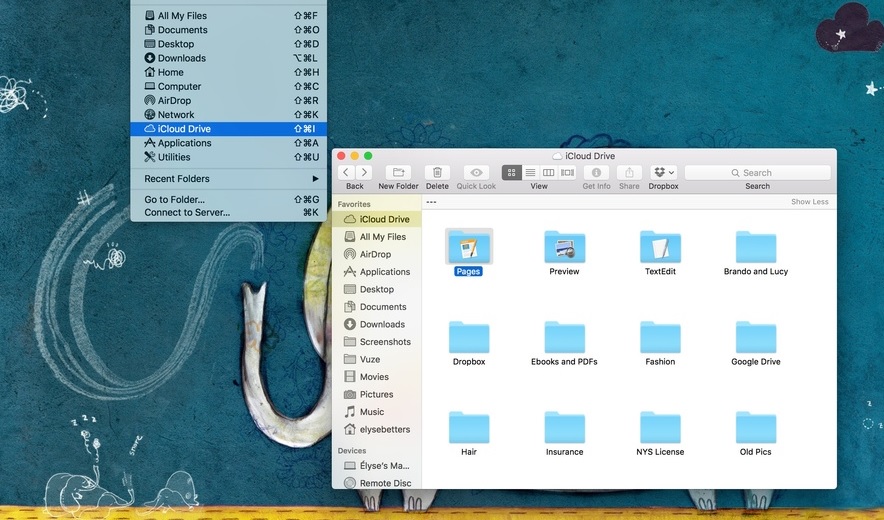884x520 pixels.
Task: Select Desktop in Finder sidebar
Action: point(377,289)
